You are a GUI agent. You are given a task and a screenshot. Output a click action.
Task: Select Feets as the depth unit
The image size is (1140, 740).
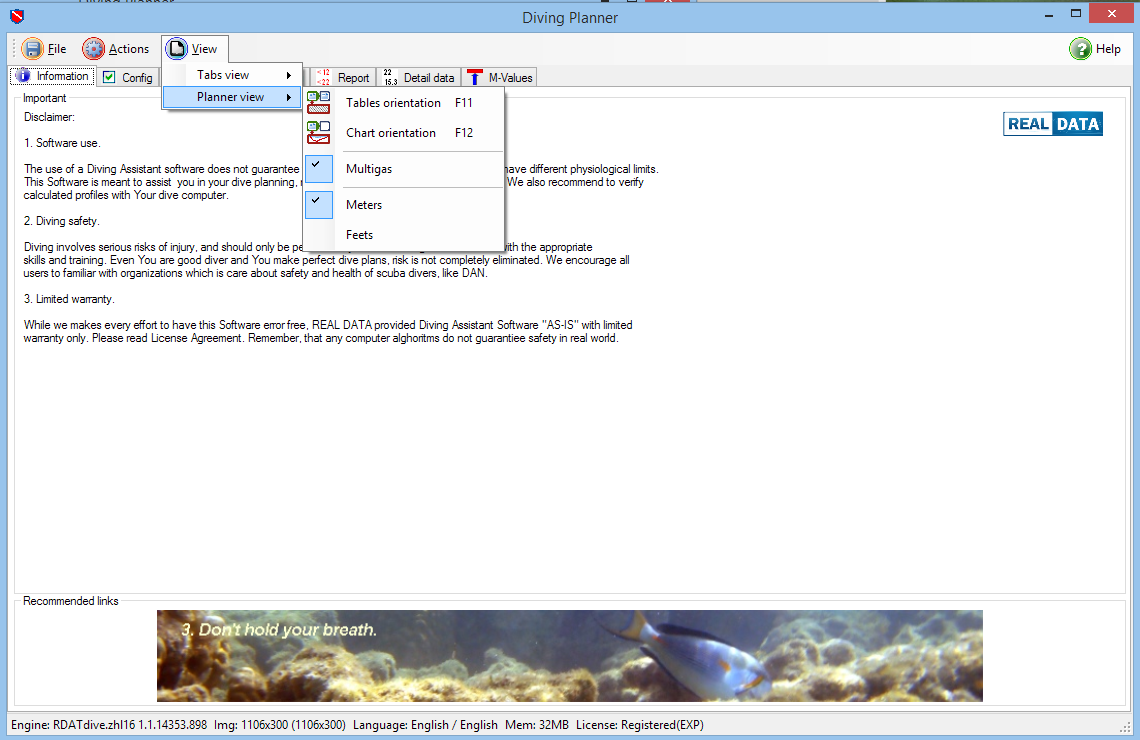359,235
